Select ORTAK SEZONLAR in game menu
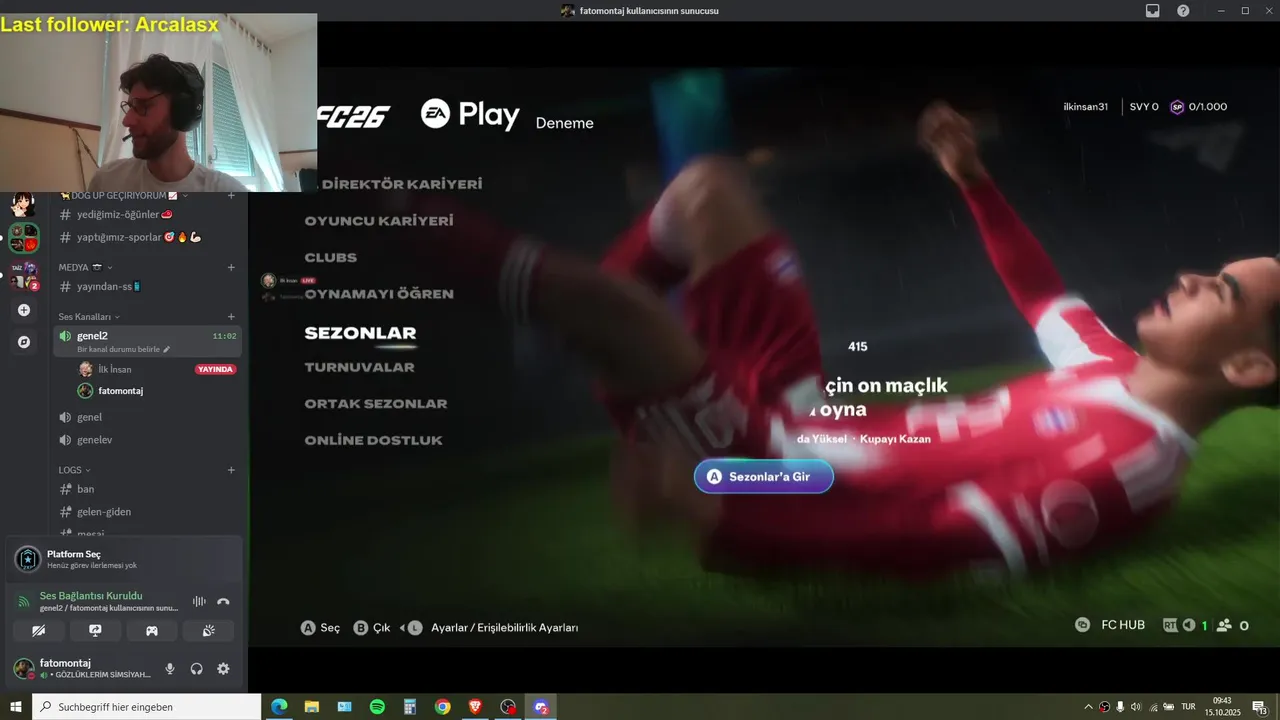The height and width of the screenshot is (720, 1280). coord(376,404)
